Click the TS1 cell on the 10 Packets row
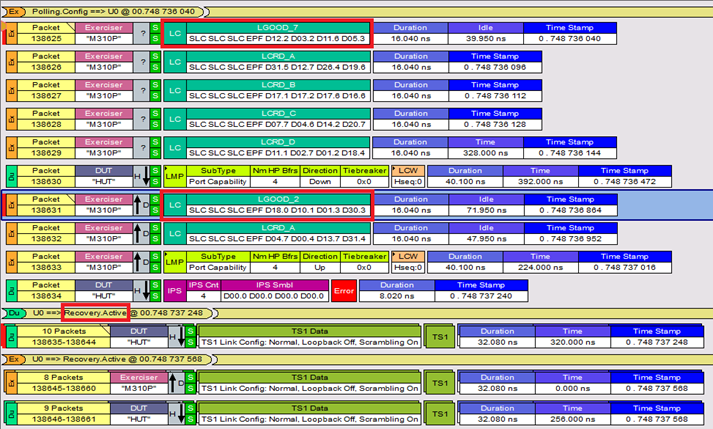Viewport: 713px width, 429px height. point(440,337)
